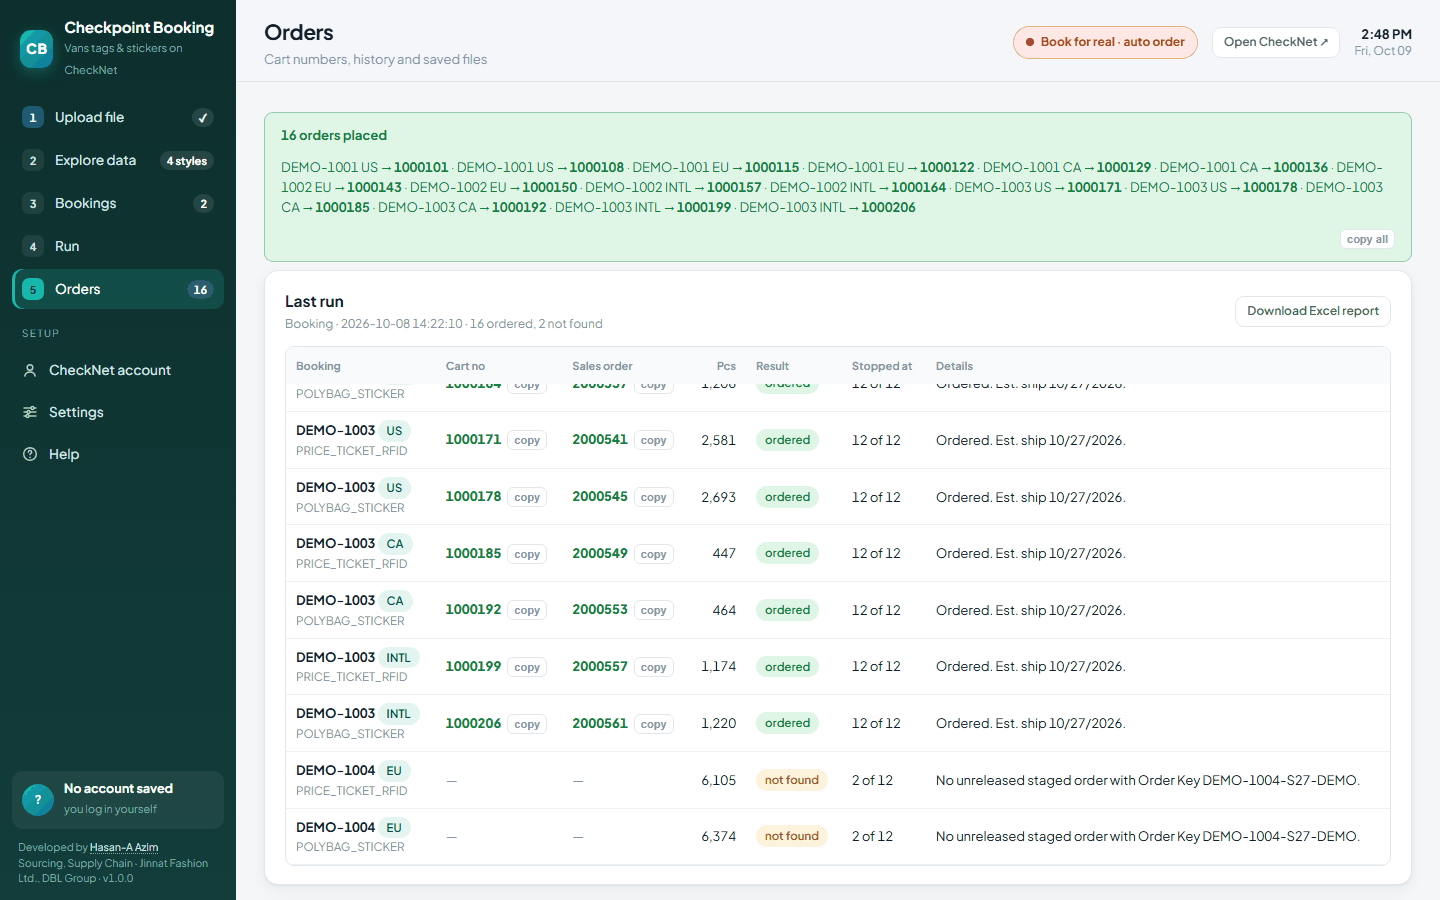Click the step 4 Run number badge

coord(33,246)
